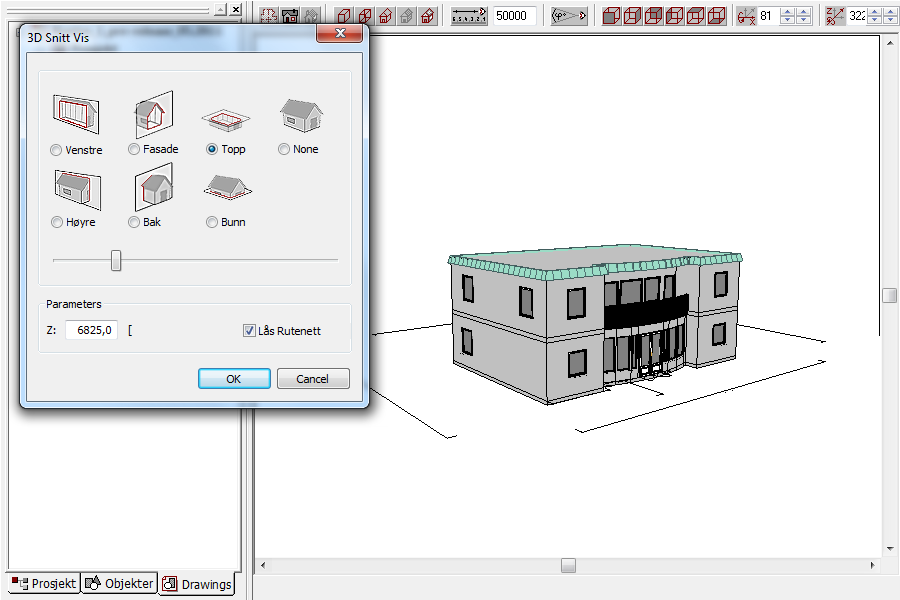
Task: Select the Bak radio button
Action: click(x=134, y=222)
